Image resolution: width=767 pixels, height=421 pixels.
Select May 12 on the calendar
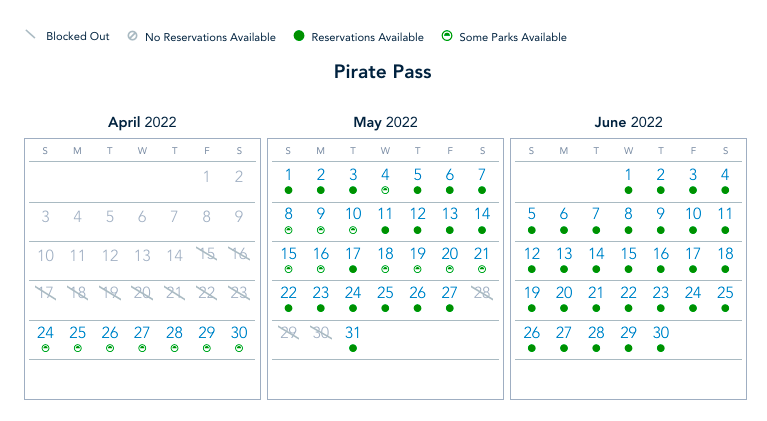click(x=417, y=214)
